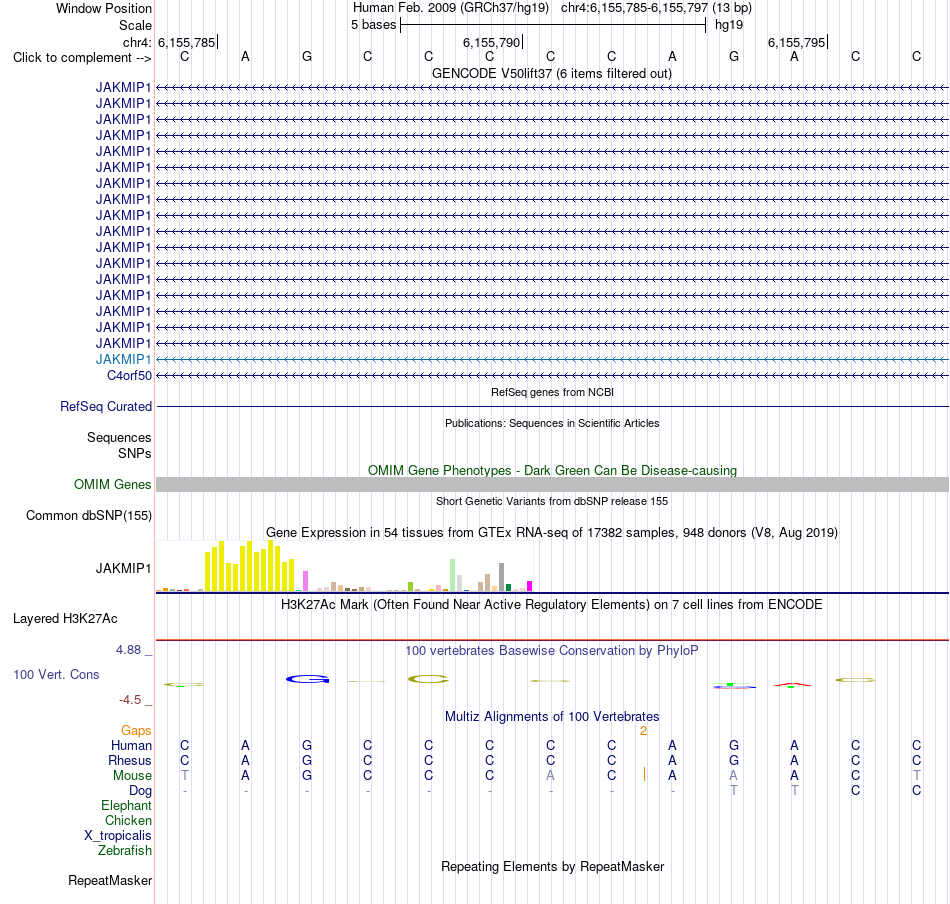Open 'Publications: Sequences in Scientific Articles' title
950x904 pixels.
(552, 423)
